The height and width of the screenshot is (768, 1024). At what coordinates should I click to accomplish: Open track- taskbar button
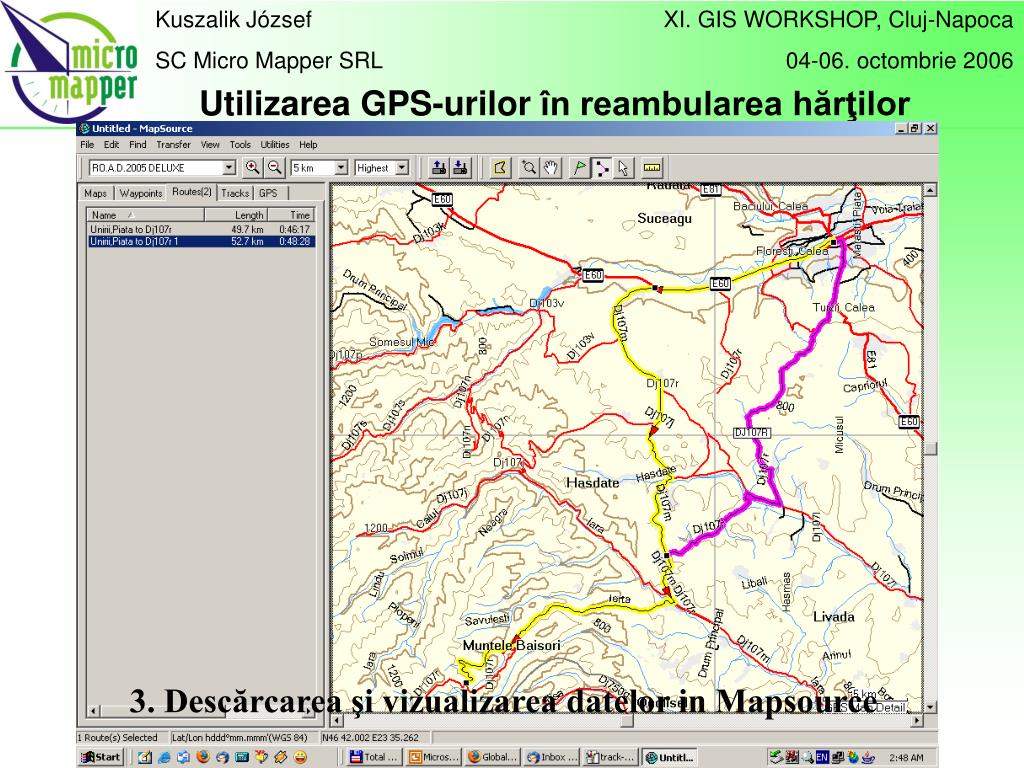coord(610,757)
